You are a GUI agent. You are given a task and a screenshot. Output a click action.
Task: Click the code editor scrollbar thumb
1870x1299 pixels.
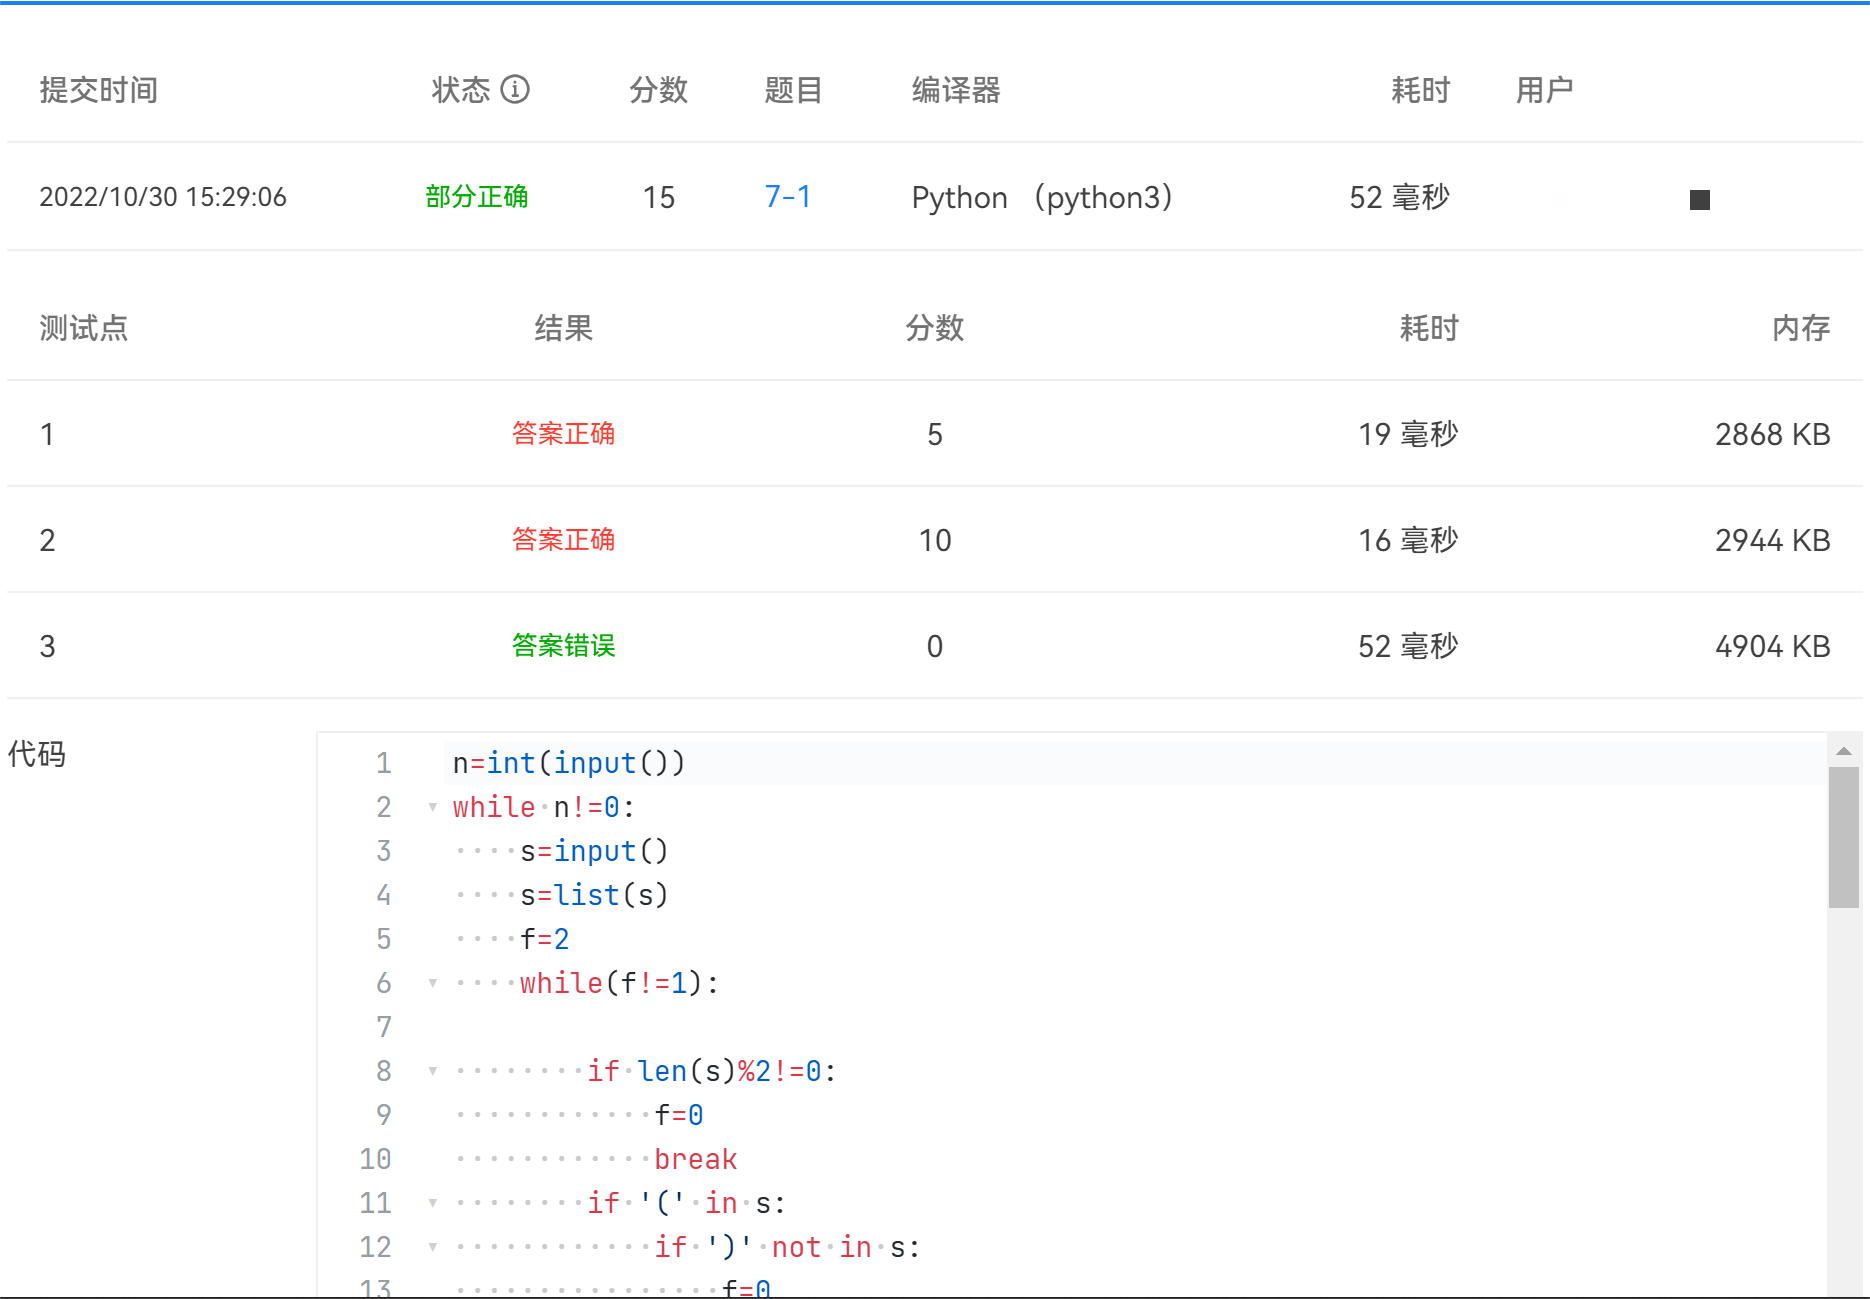pos(1844,837)
